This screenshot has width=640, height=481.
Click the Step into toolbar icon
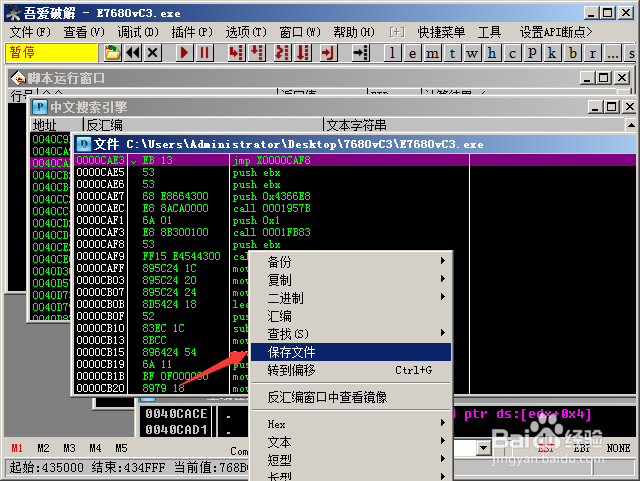tap(236, 53)
